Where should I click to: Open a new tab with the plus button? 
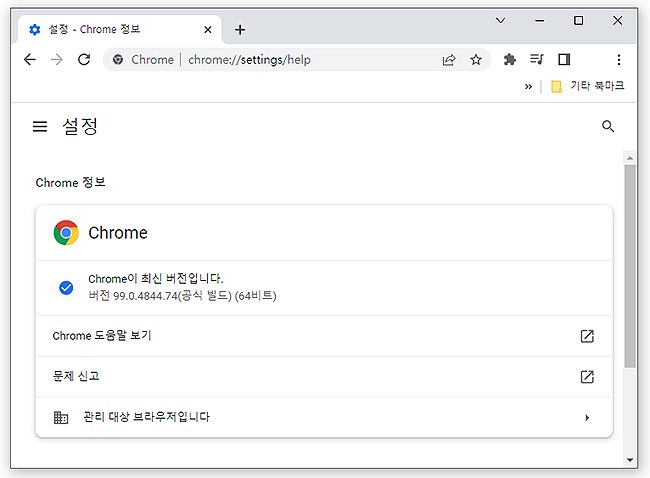(240, 29)
